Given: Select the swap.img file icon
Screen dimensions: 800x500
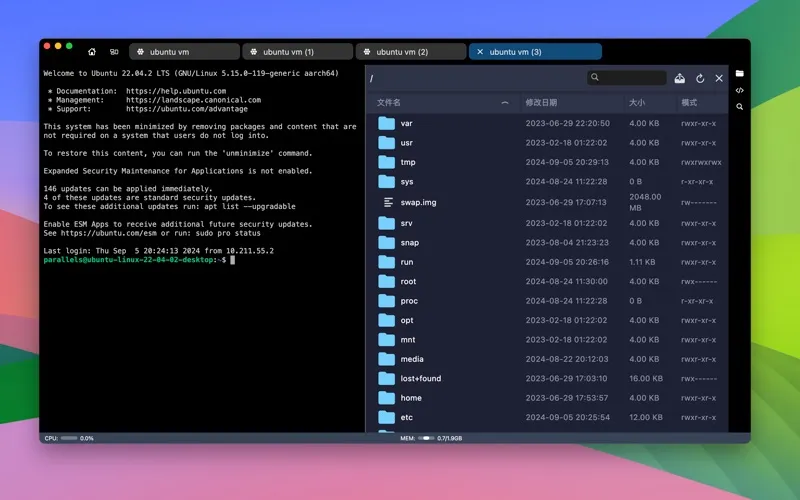Looking at the screenshot, I should pyautogui.click(x=388, y=203).
